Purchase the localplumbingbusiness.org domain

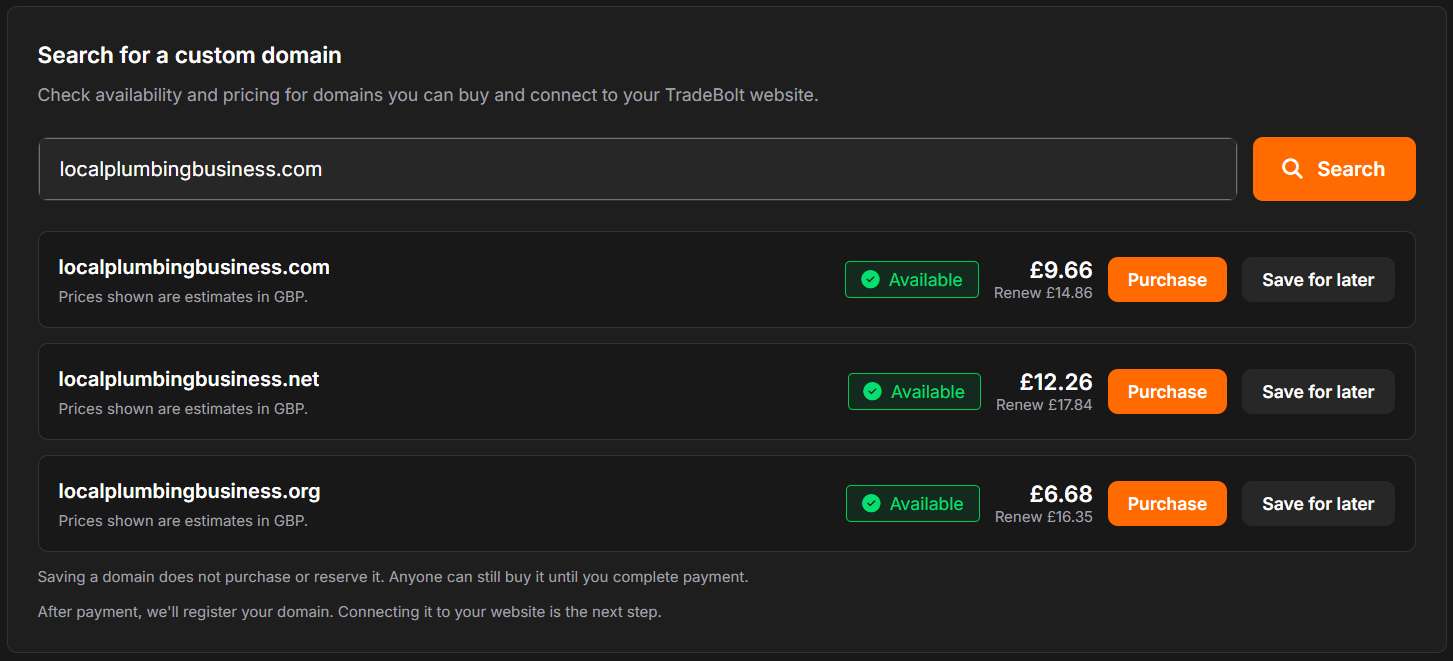pos(1166,503)
